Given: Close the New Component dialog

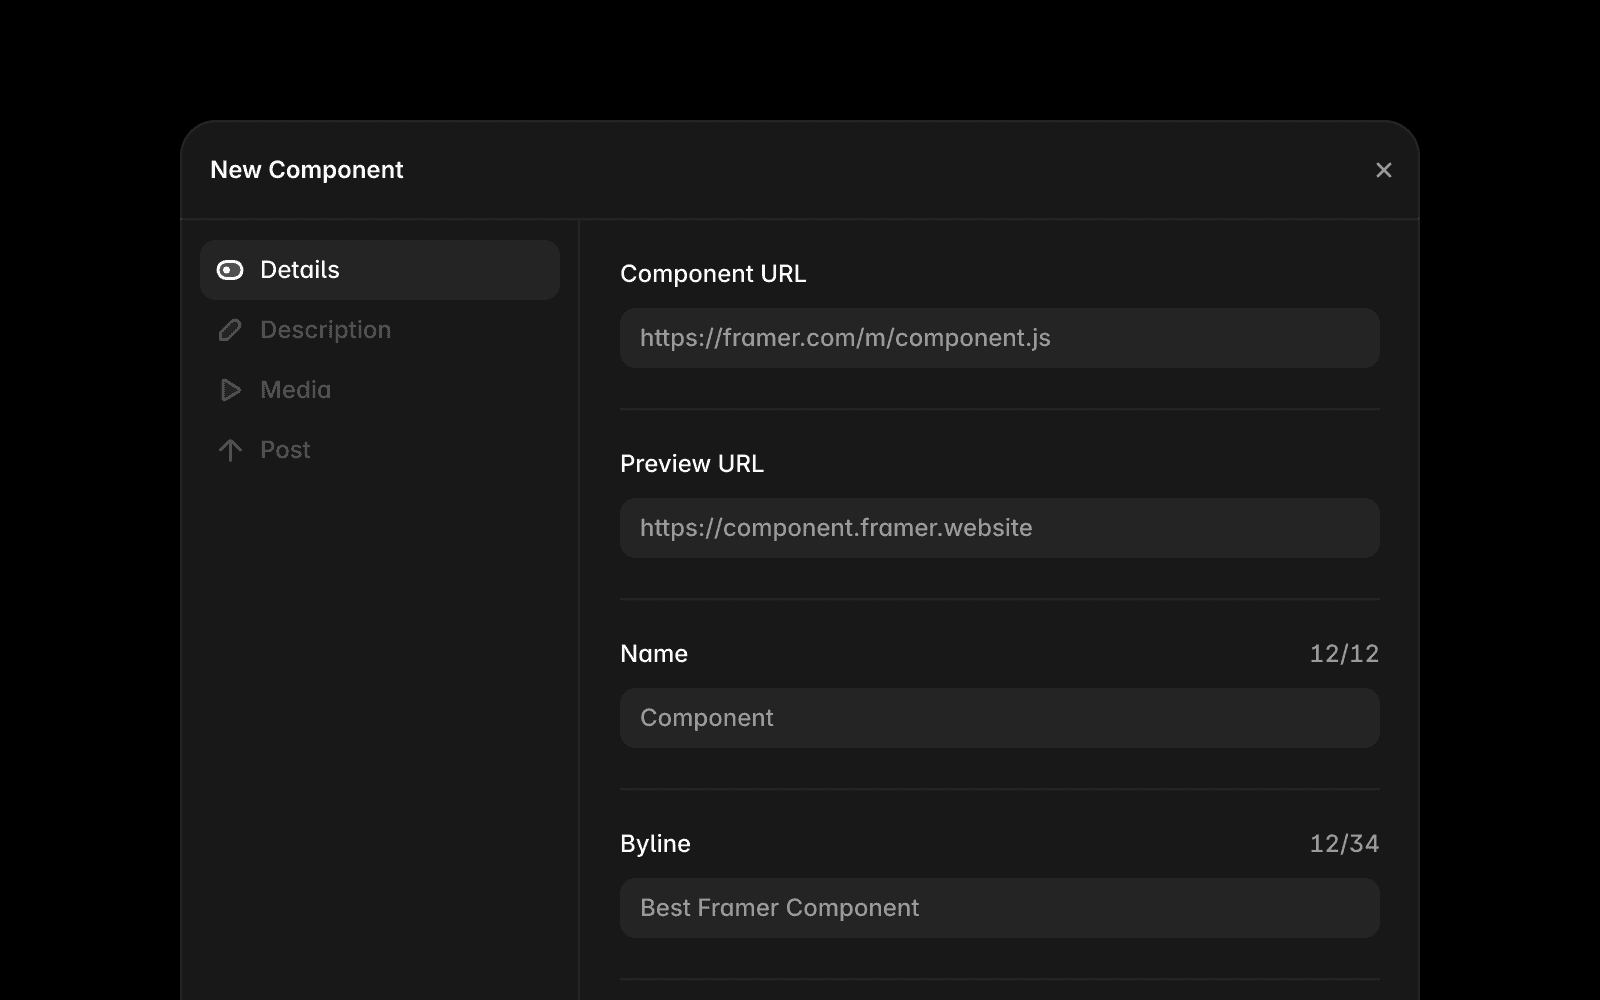Looking at the screenshot, I should coord(1384,170).
